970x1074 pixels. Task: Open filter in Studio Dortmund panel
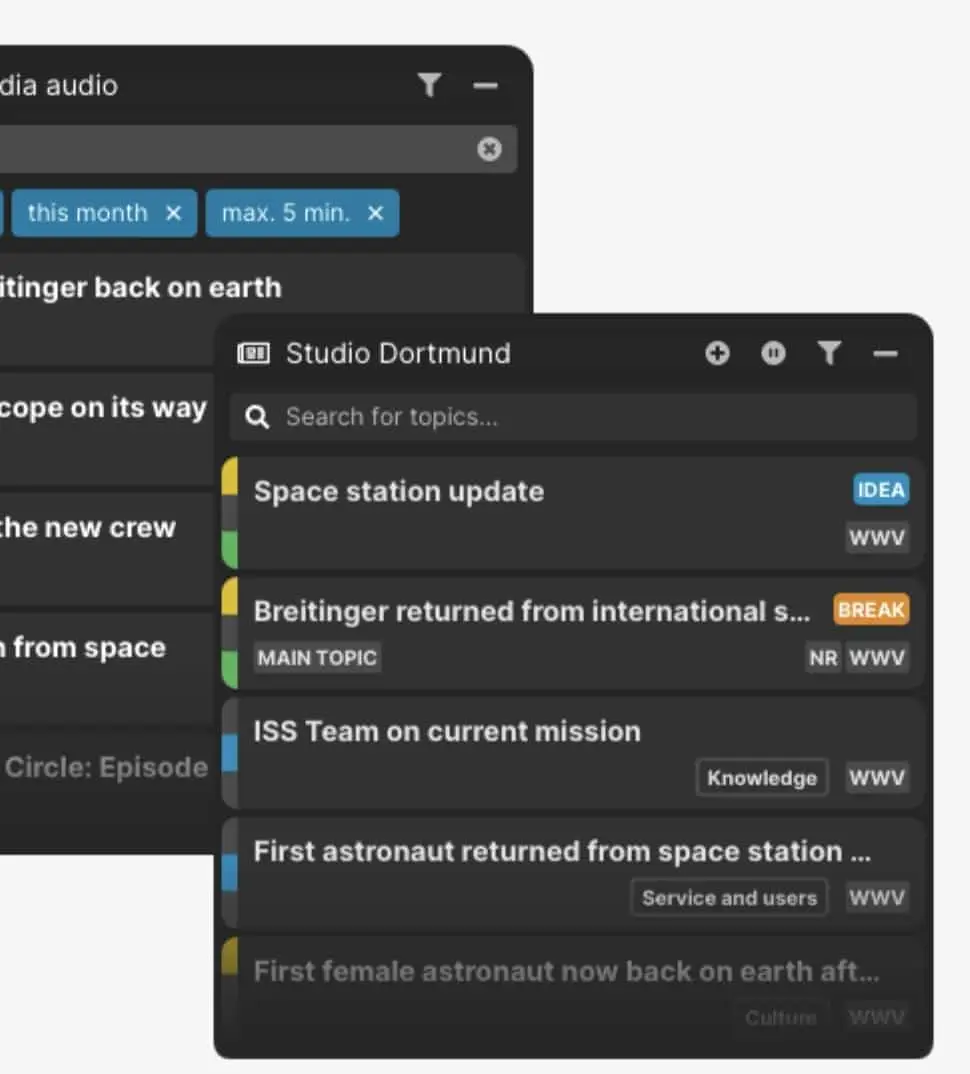[x=829, y=353]
